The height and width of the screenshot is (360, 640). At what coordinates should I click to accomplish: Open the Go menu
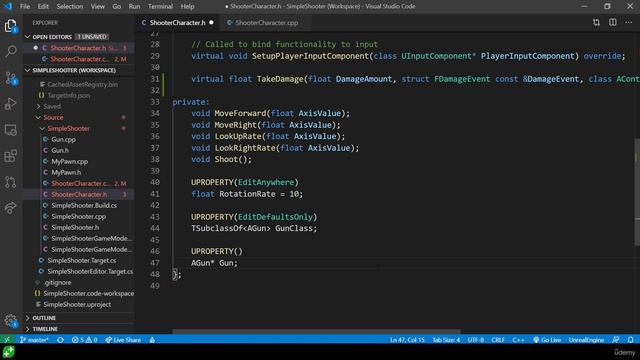[x=117, y=7]
